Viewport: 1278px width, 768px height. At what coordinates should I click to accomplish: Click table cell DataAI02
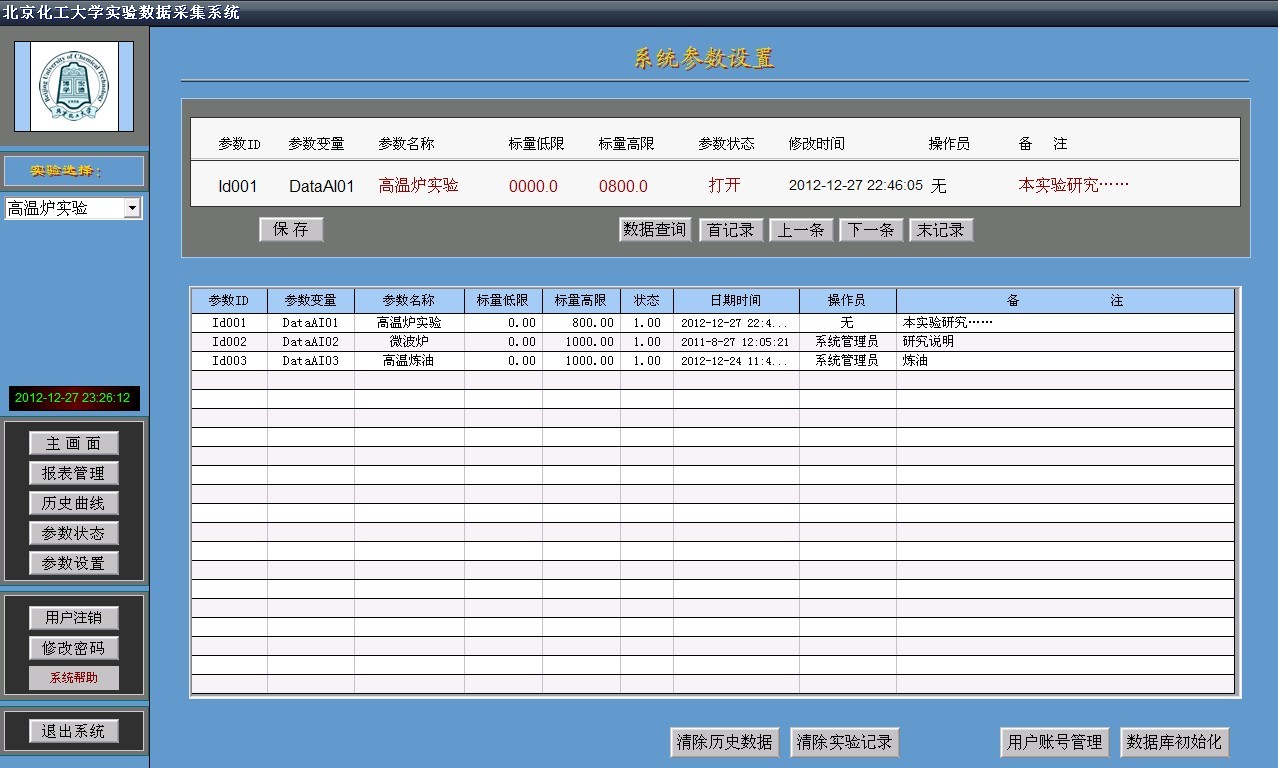coord(311,342)
